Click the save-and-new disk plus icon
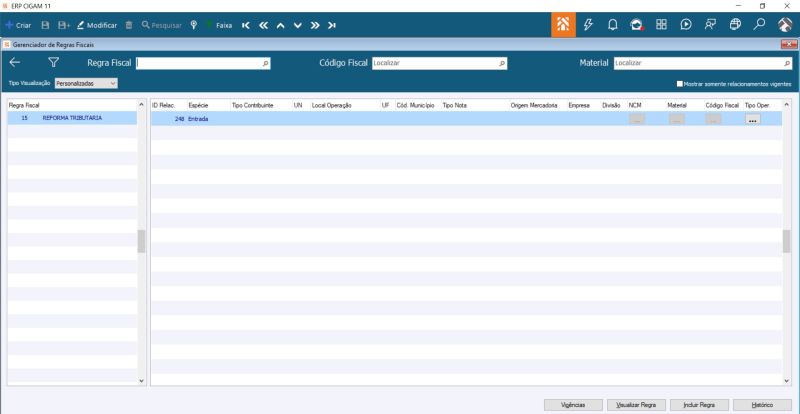This screenshot has width=800, height=414. tap(64, 25)
